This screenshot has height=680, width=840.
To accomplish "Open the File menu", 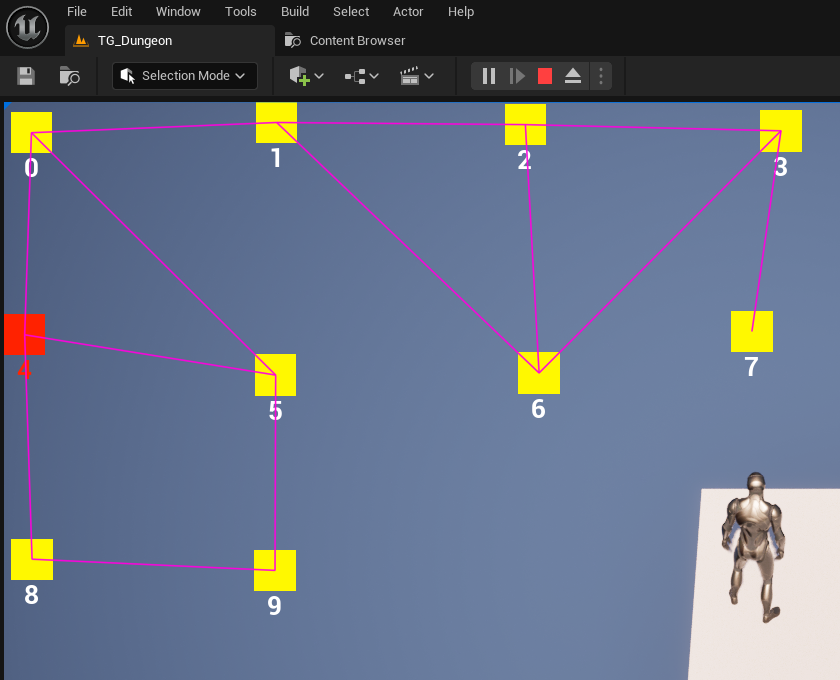I will coord(77,12).
